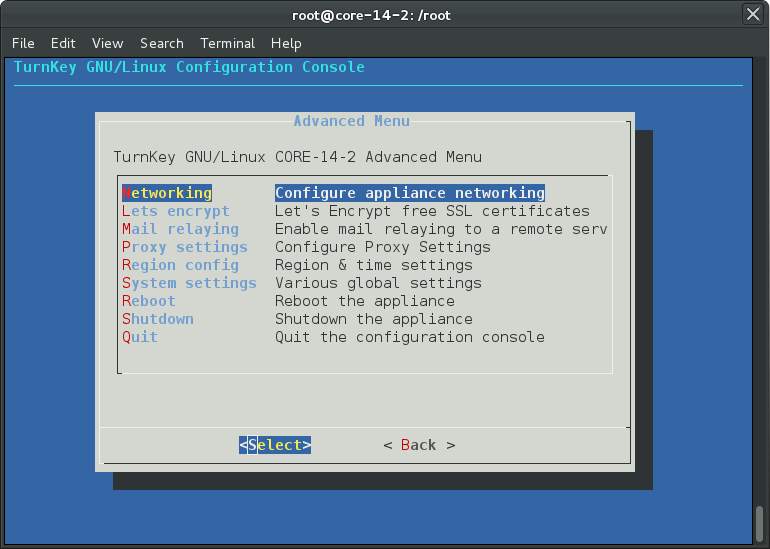Click the terminal vertical scrollbar thumb
Image resolution: width=770 pixels, height=549 pixels.
tap(759, 523)
